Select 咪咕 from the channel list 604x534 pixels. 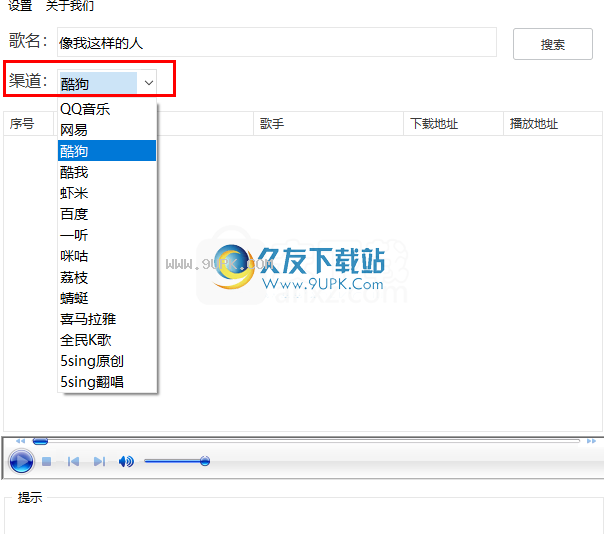point(107,256)
